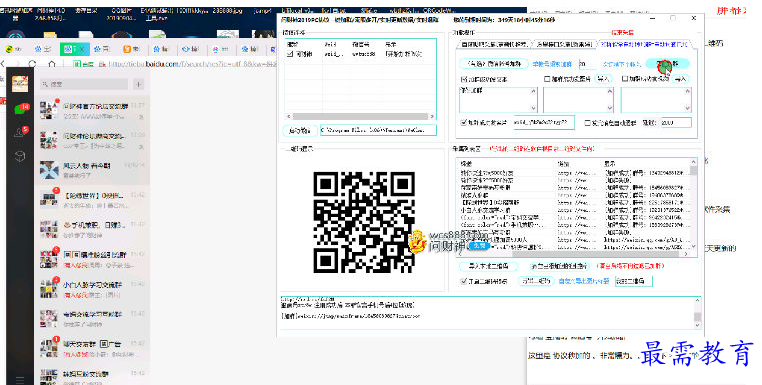This screenshot has width=762, height=385.
Task: Click the blue link beside the bottom input
Action: pyautogui.click(x=584, y=281)
